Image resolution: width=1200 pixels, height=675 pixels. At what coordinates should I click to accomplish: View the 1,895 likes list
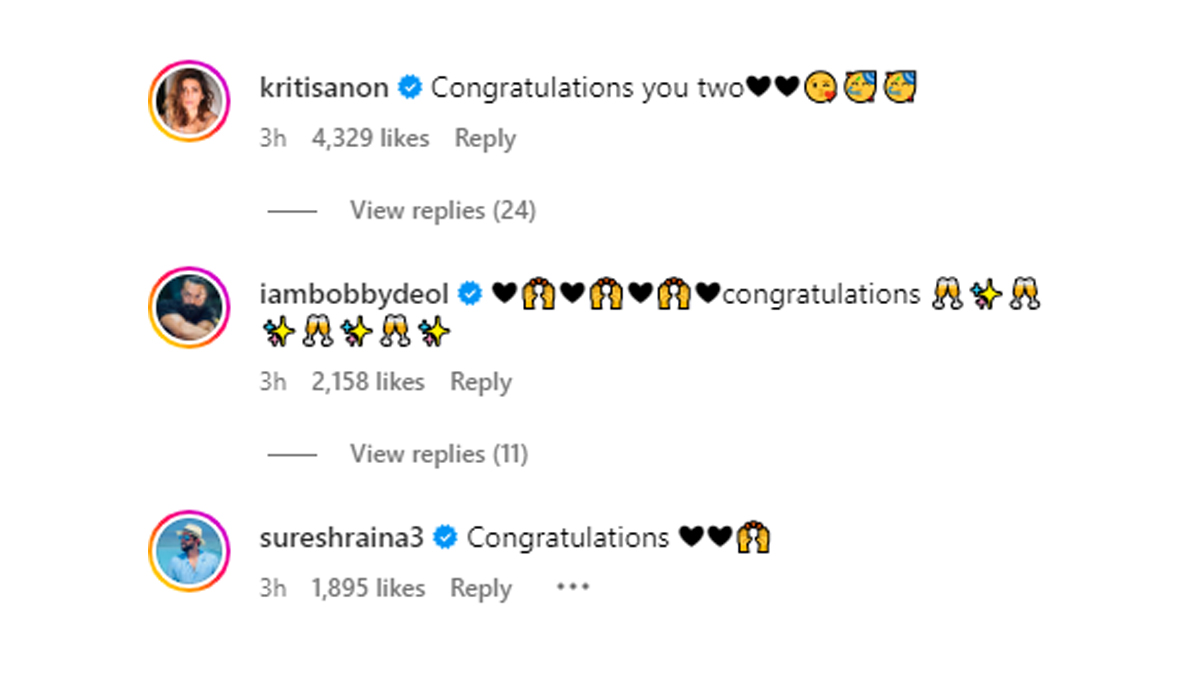tap(368, 589)
